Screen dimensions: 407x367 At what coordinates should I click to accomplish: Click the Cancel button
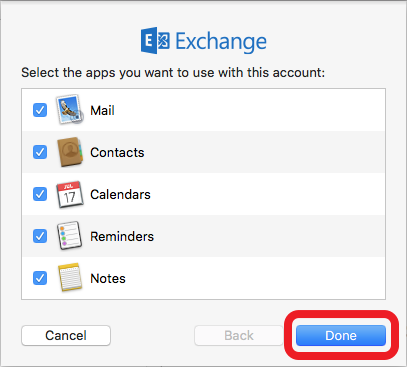tap(66, 335)
